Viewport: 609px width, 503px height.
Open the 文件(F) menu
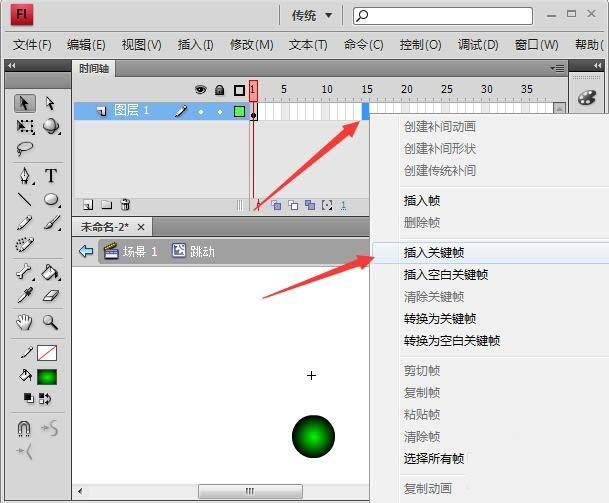pyautogui.click(x=32, y=45)
